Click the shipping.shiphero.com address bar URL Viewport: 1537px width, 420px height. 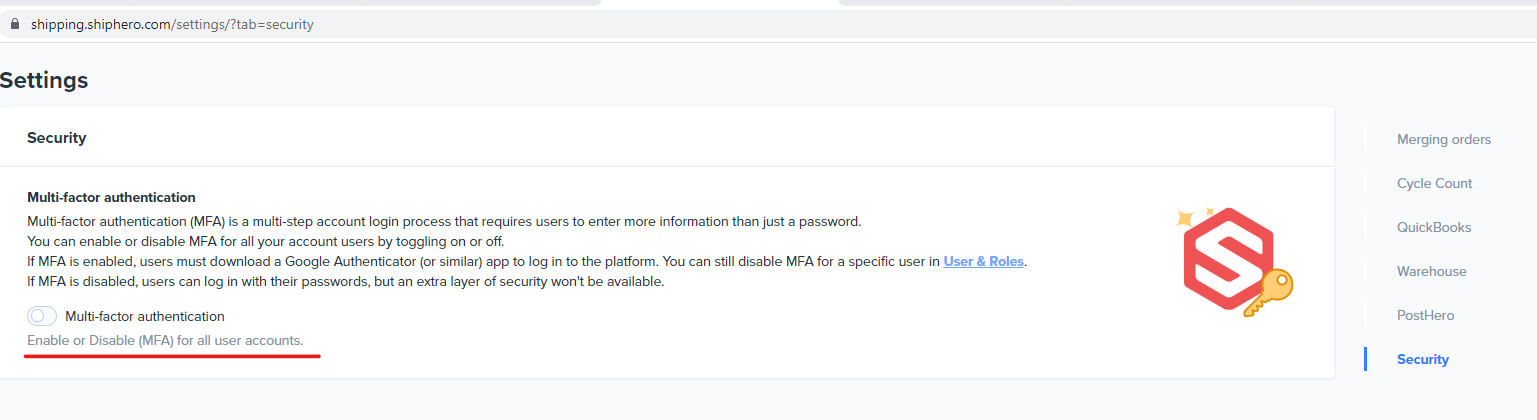[172, 24]
